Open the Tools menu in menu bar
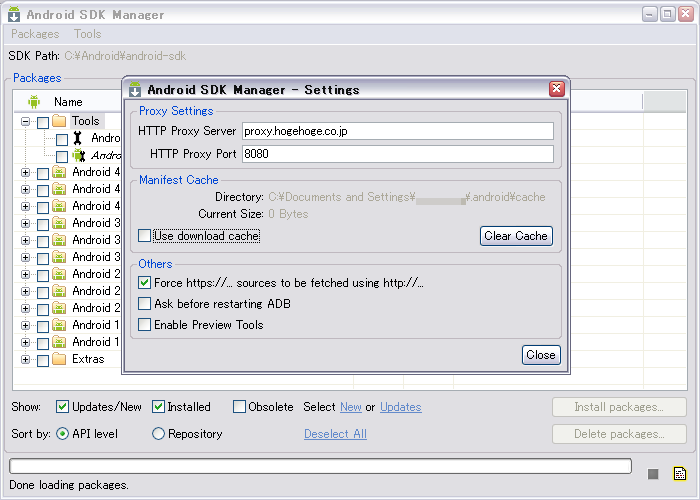 [88, 34]
